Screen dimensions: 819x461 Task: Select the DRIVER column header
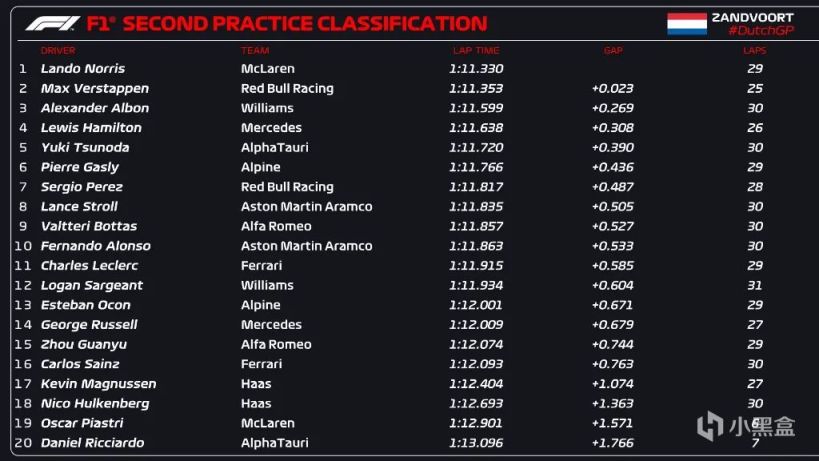pyautogui.click(x=58, y=50)
